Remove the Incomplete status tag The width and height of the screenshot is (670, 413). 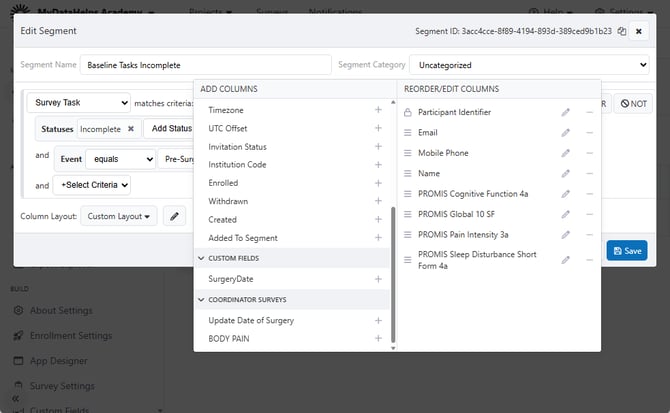pyautogui.click(x=130, y=129)
